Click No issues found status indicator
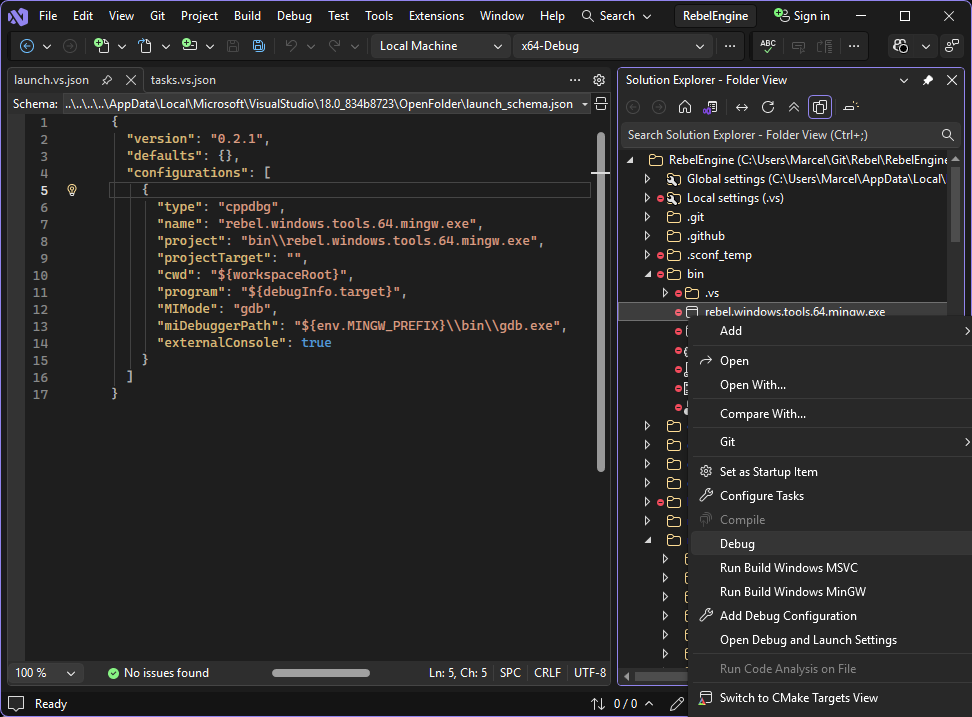The height and width of the screenshot is (717, 972). (x=159, y=672)
